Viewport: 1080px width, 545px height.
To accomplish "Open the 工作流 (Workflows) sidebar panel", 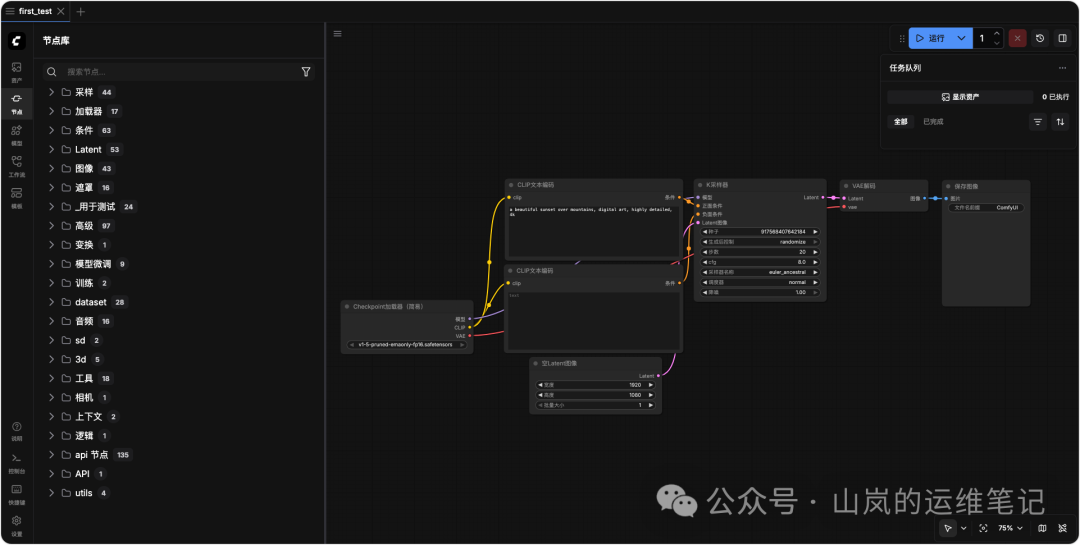I will [16, 165].
